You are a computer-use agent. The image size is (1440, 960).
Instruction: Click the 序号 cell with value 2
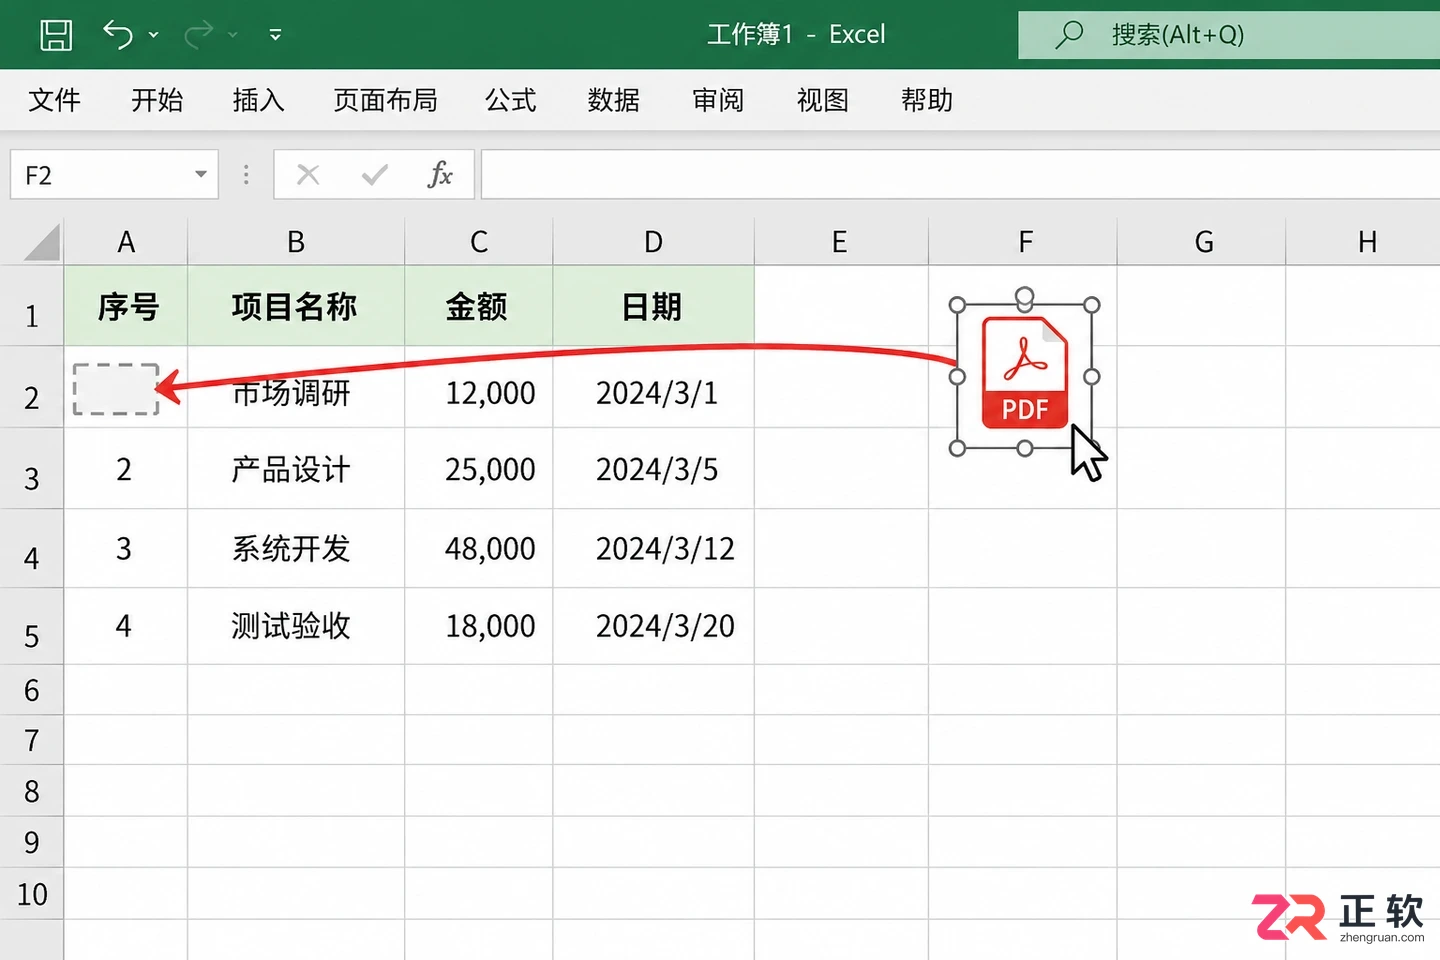pyautogui.click(x=126, y=469)
